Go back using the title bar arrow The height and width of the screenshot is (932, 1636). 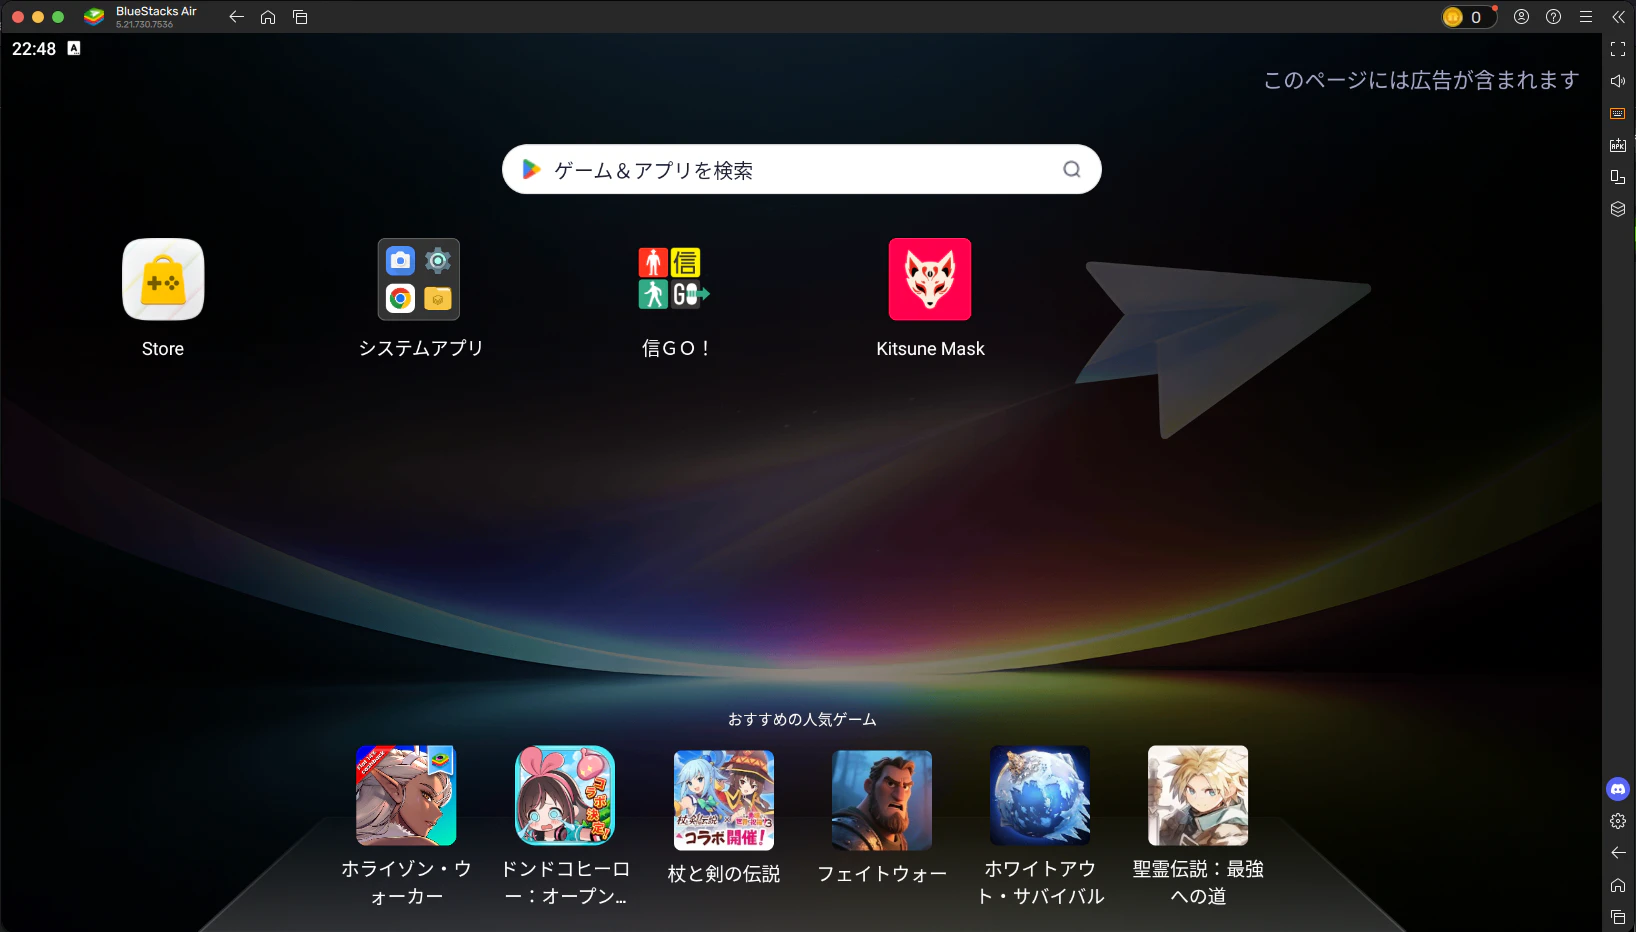pyautogui.click(x=237, y=17)
